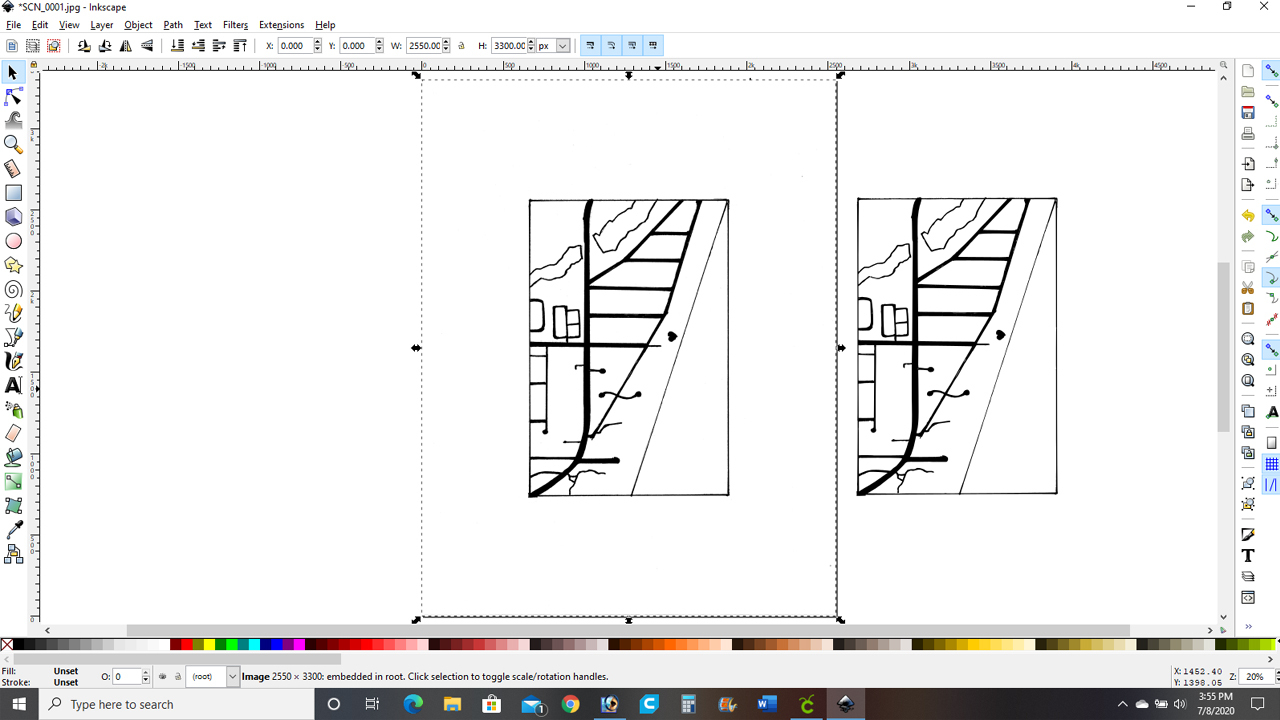Image resolution: width=1280 pixels, height=720 pixels.
Task: Select the Zoom tool in the toolbox
Action: (x=14, y=145)
